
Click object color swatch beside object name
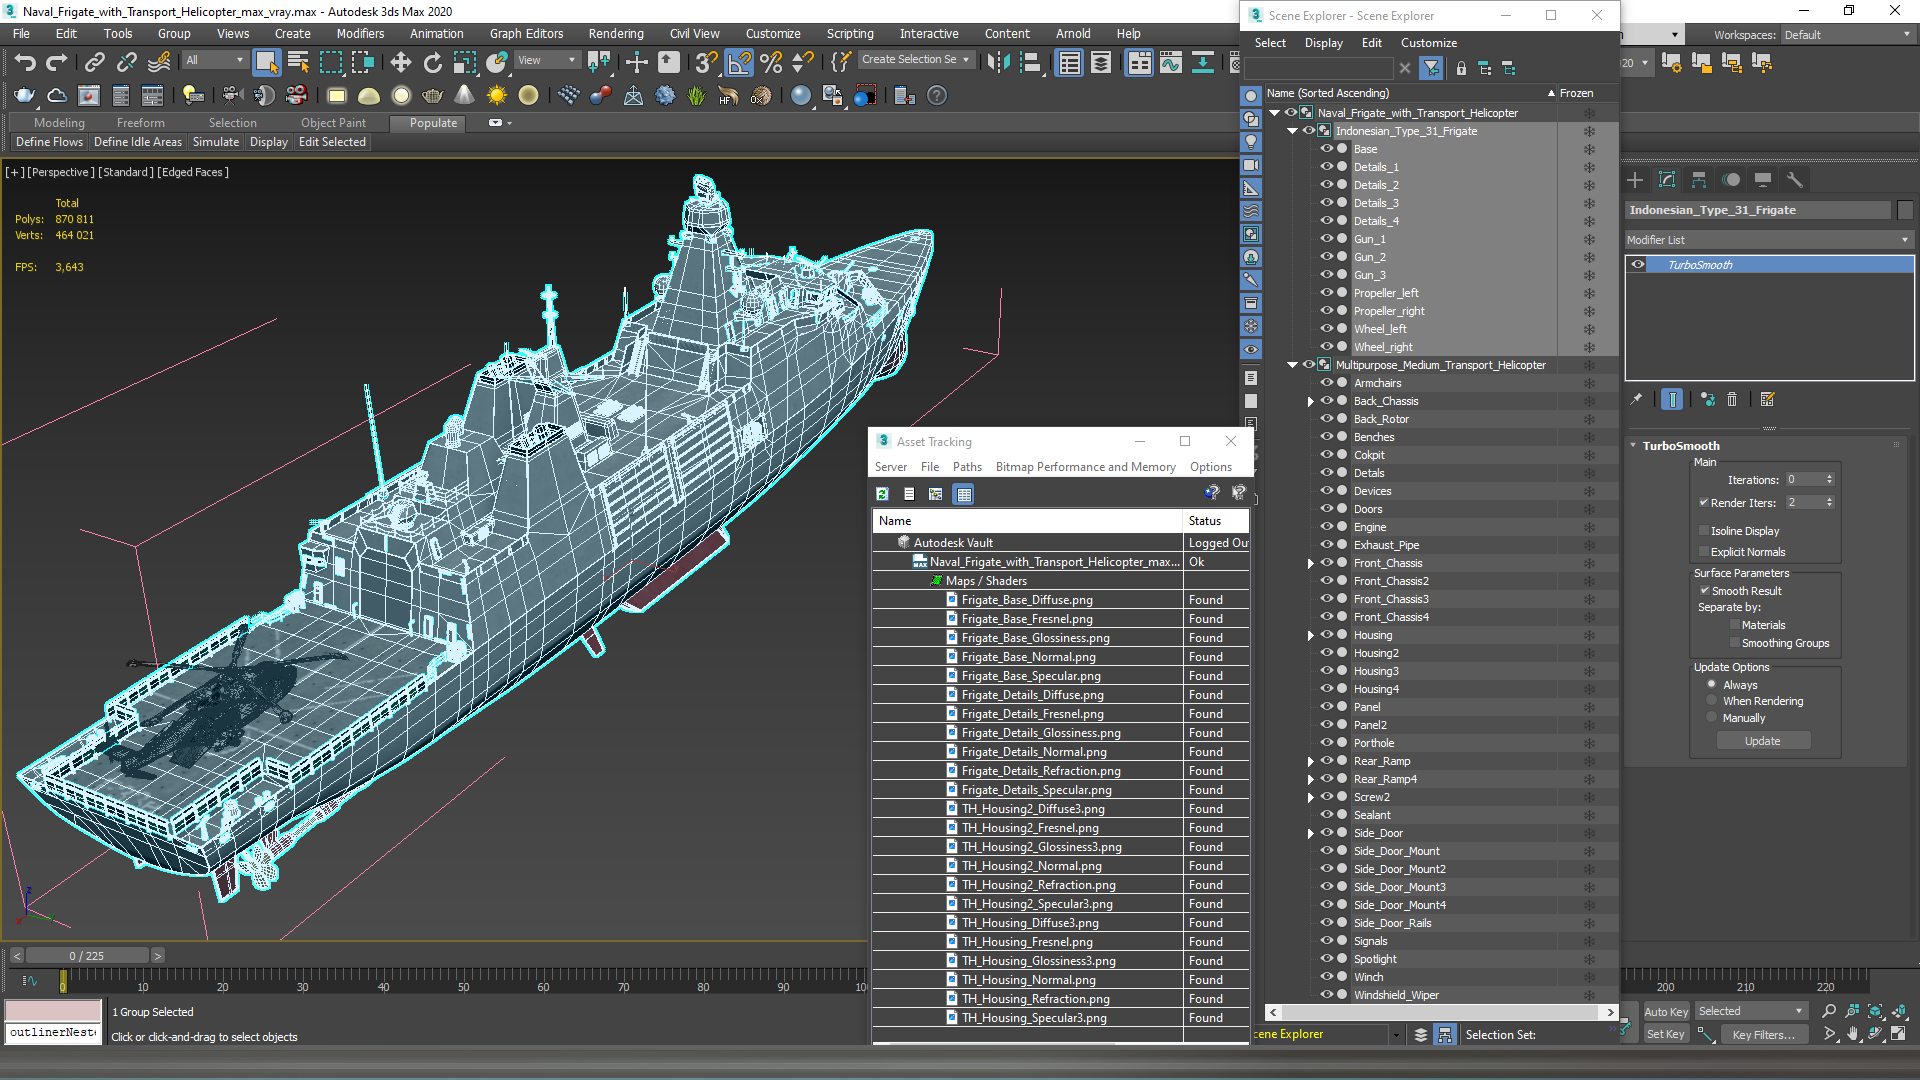click(x=1905, y=210)
